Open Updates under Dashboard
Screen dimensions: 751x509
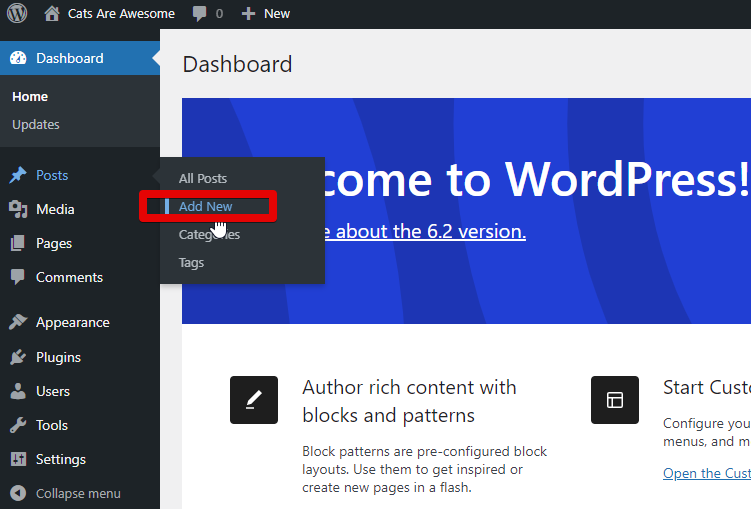(x=36, y=124)
